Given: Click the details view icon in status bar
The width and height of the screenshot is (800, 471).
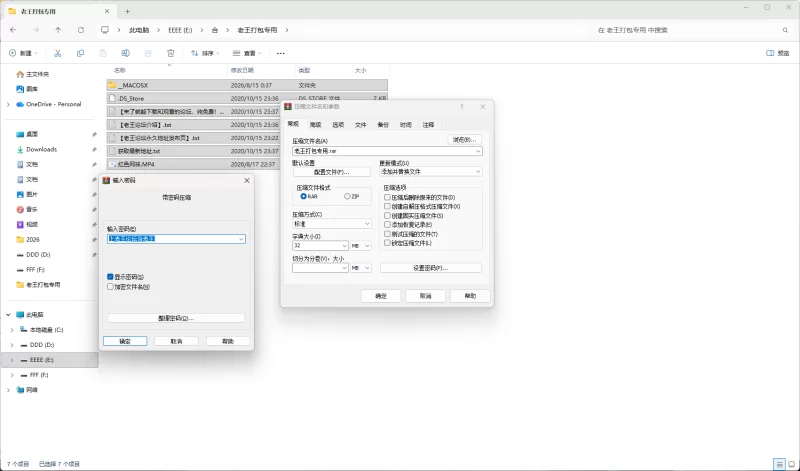Looking at the screenshot, I should tap(779, 464).
